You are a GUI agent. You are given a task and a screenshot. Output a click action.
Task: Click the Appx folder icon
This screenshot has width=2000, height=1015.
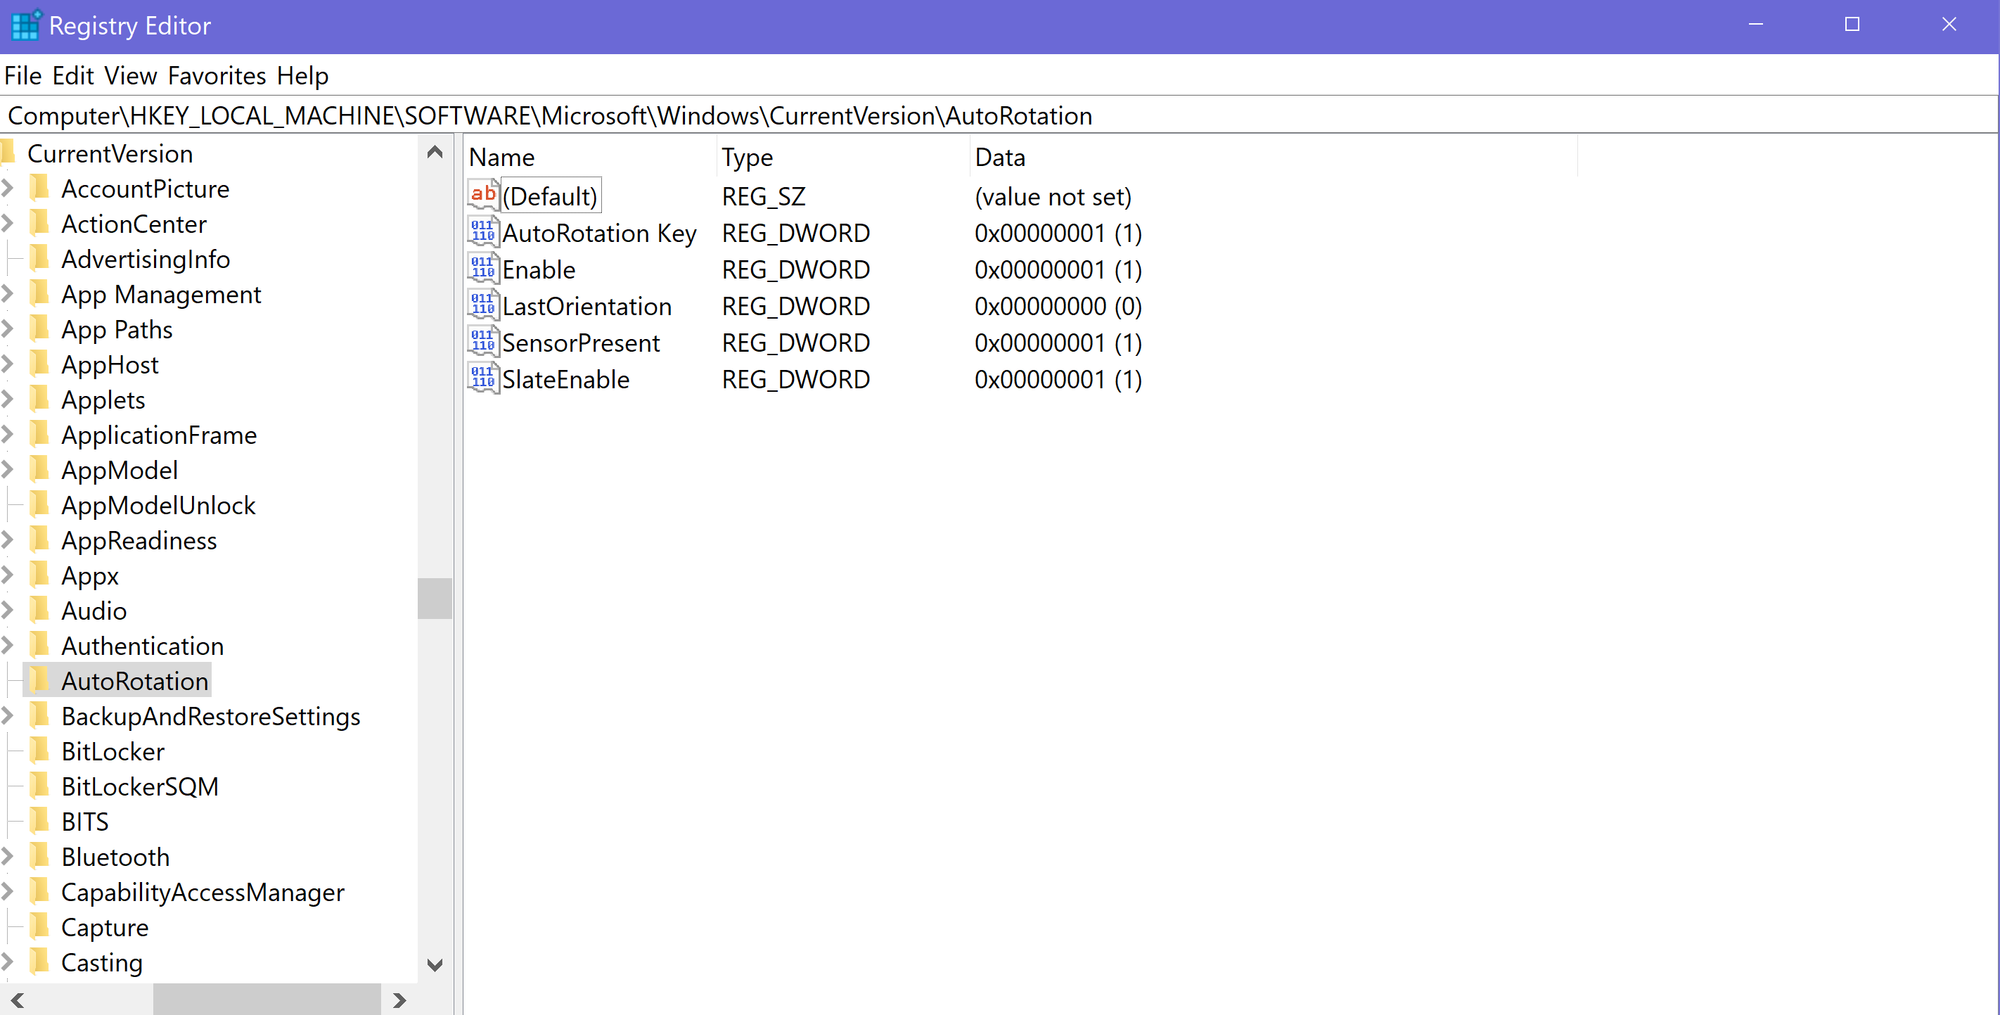[x=40, y=575]
